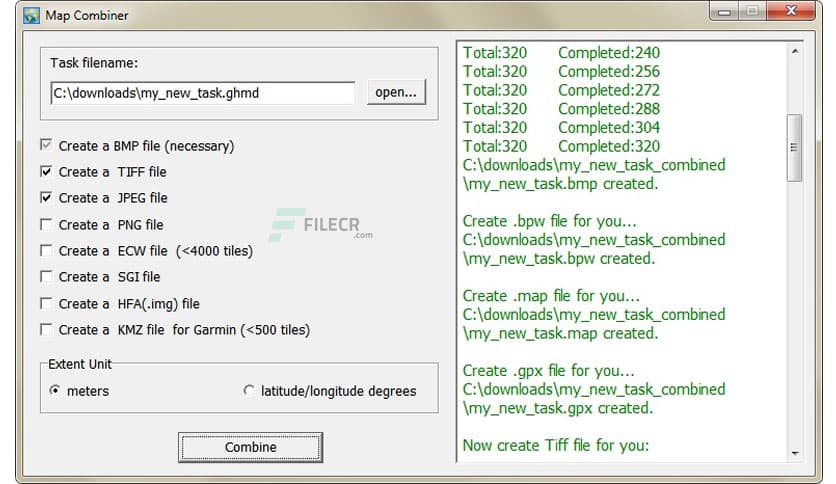Enable Create a HFA(.img) file checkbox
This screenshot has width=836, height=484.
[46, 303]
